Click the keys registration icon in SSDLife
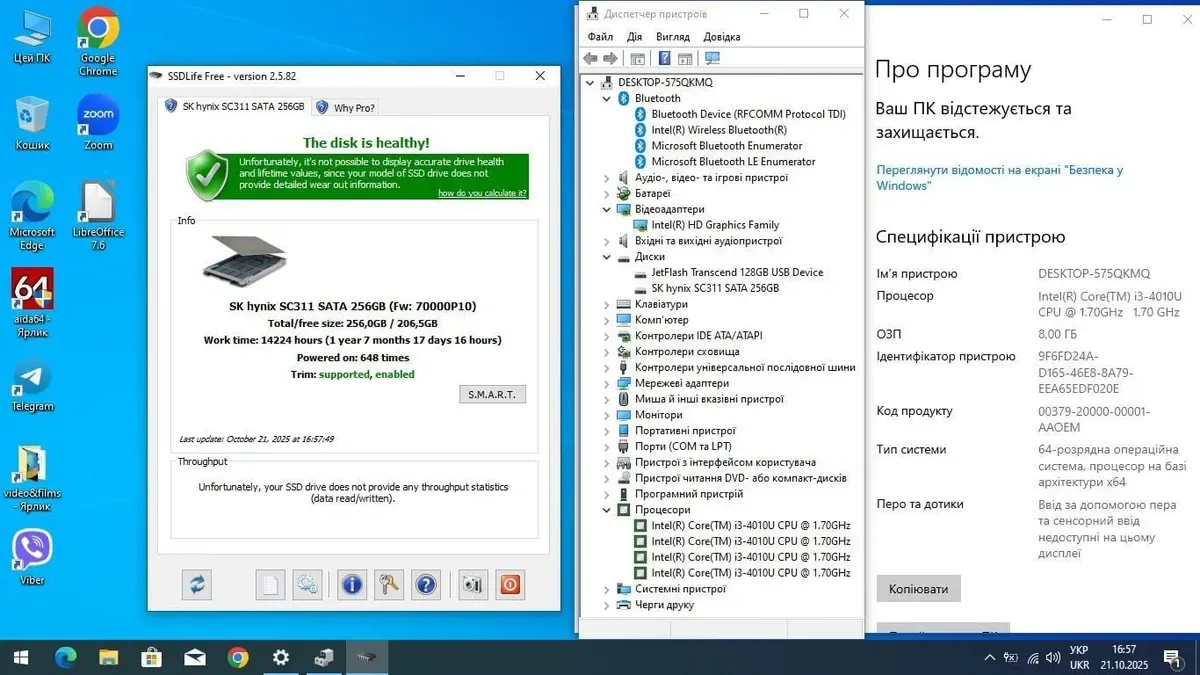Viewport: 1200px width, 675px height. 389,585
